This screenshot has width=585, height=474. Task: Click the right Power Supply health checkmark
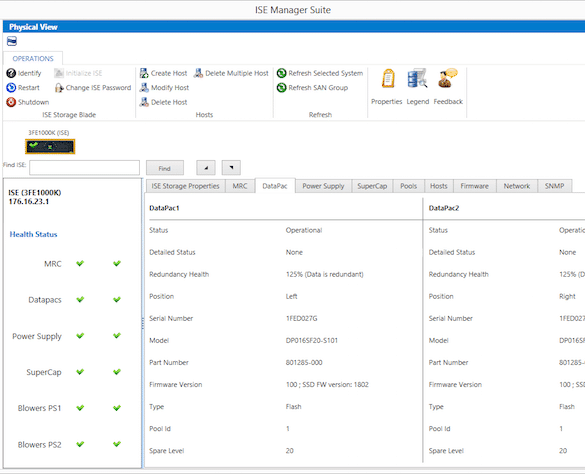click(x=117, y=336)
